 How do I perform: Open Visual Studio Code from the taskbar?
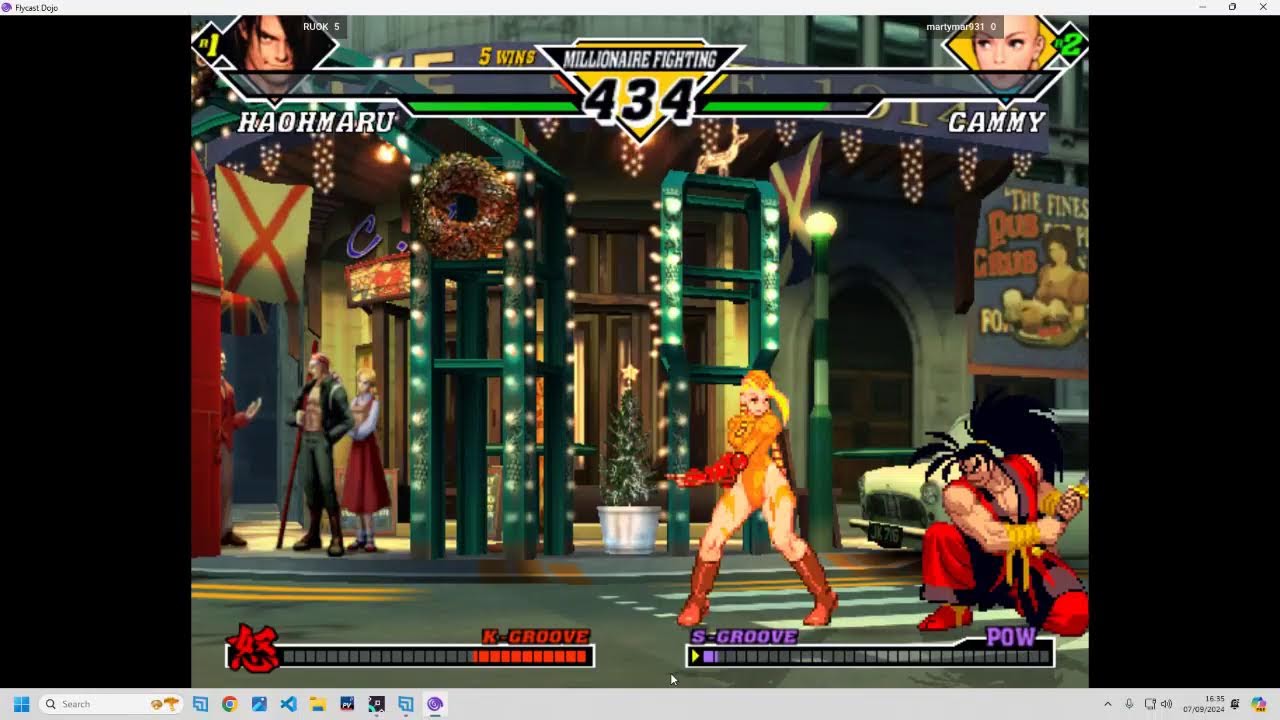pos(288,704)
